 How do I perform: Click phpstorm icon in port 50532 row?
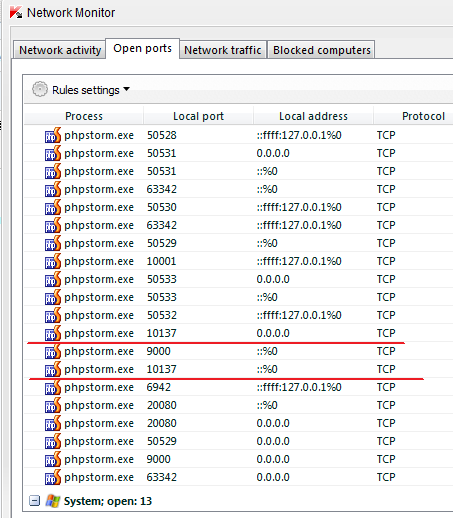click(53, 315)
